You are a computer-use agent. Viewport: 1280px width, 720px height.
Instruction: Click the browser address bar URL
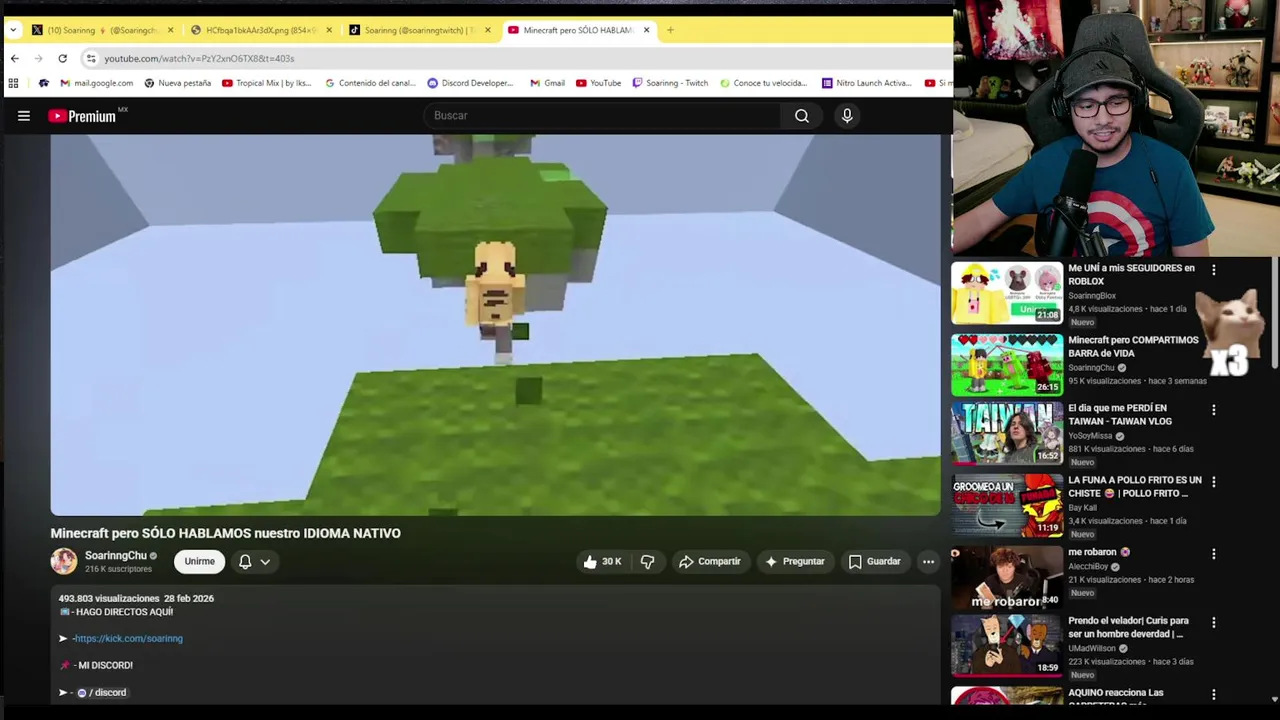[199, 59]
